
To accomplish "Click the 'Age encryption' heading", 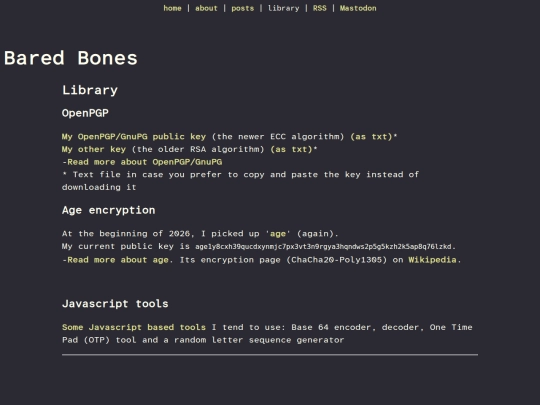I will 108,210.
